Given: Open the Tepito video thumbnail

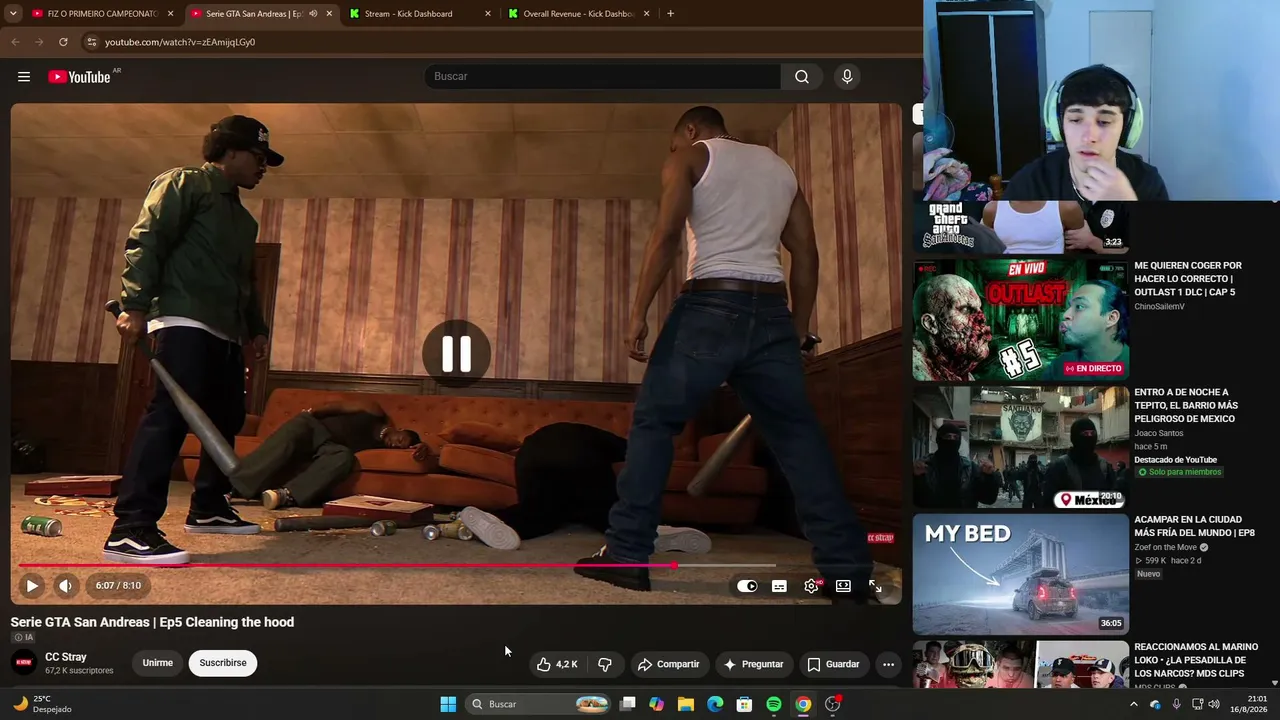Looking at the screenshot, I should tap(1021, 447).
